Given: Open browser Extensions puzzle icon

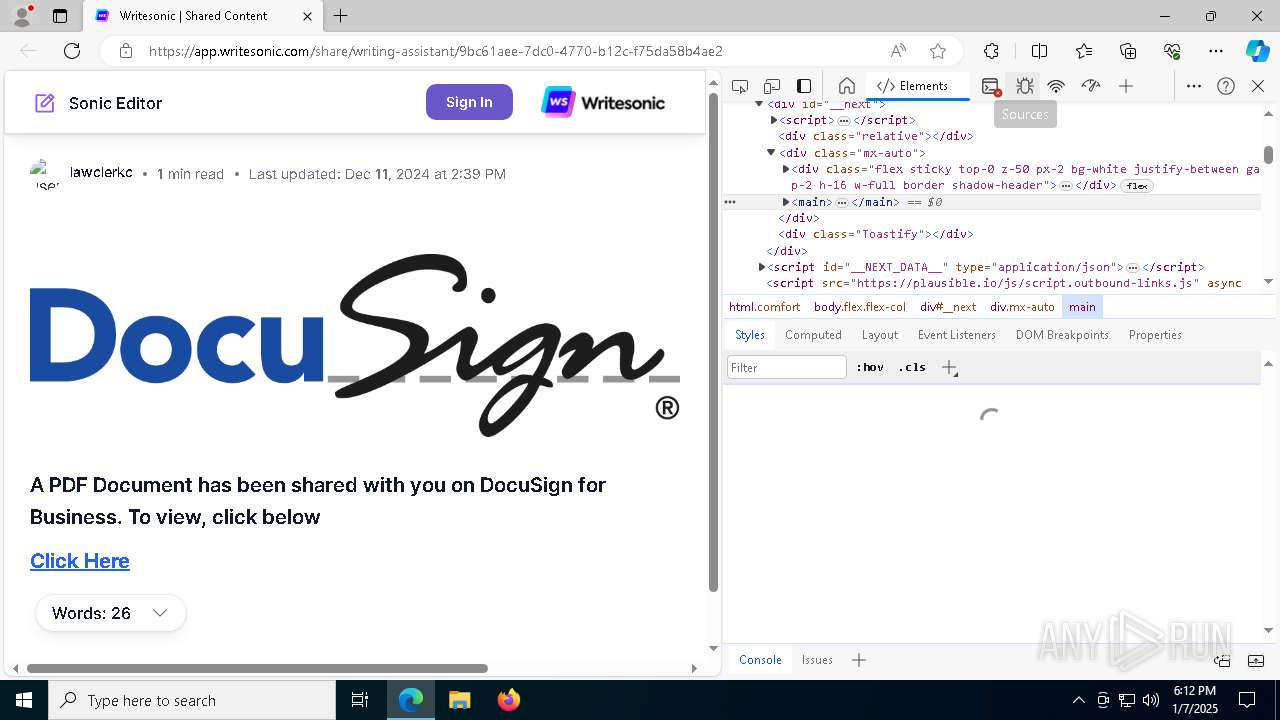Looking at the screenshot, I should (991, 51).
